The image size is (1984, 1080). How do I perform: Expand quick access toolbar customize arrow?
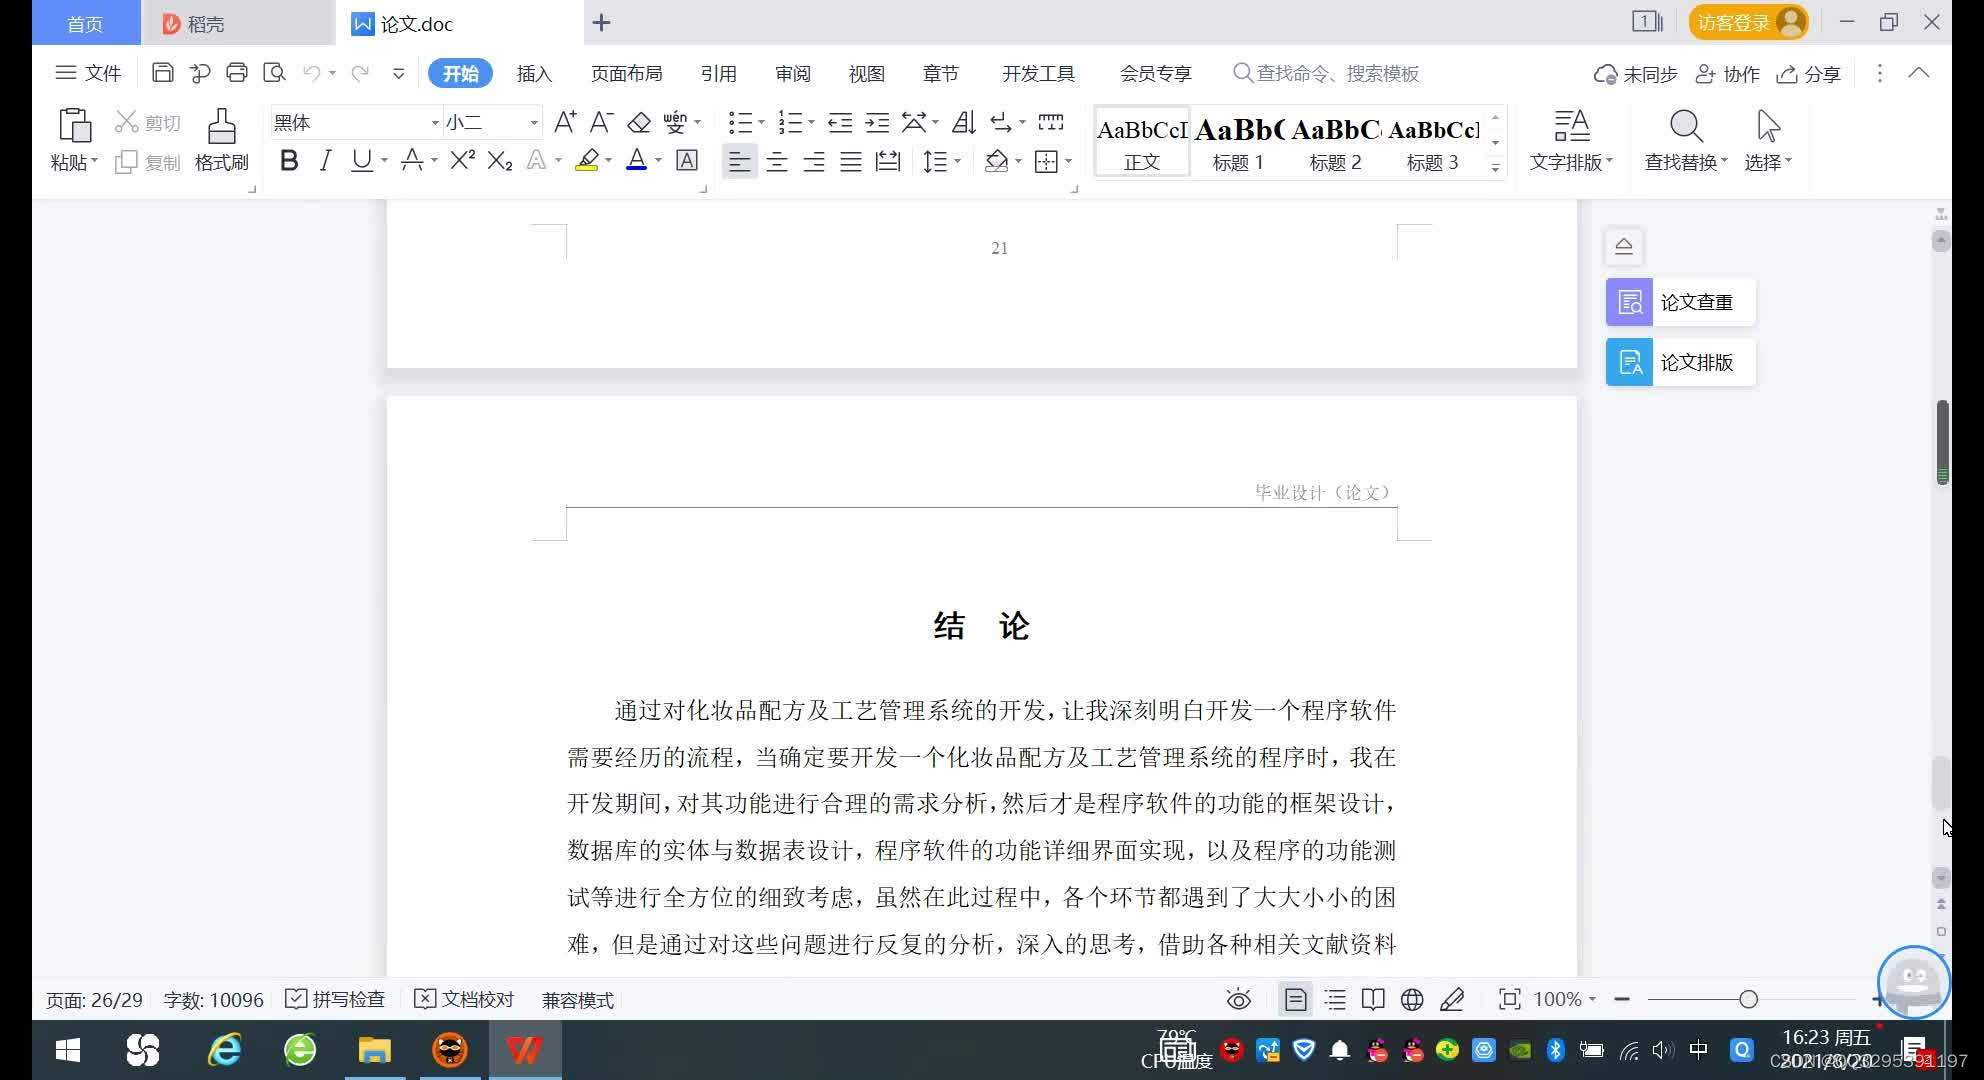coord(398,73)
